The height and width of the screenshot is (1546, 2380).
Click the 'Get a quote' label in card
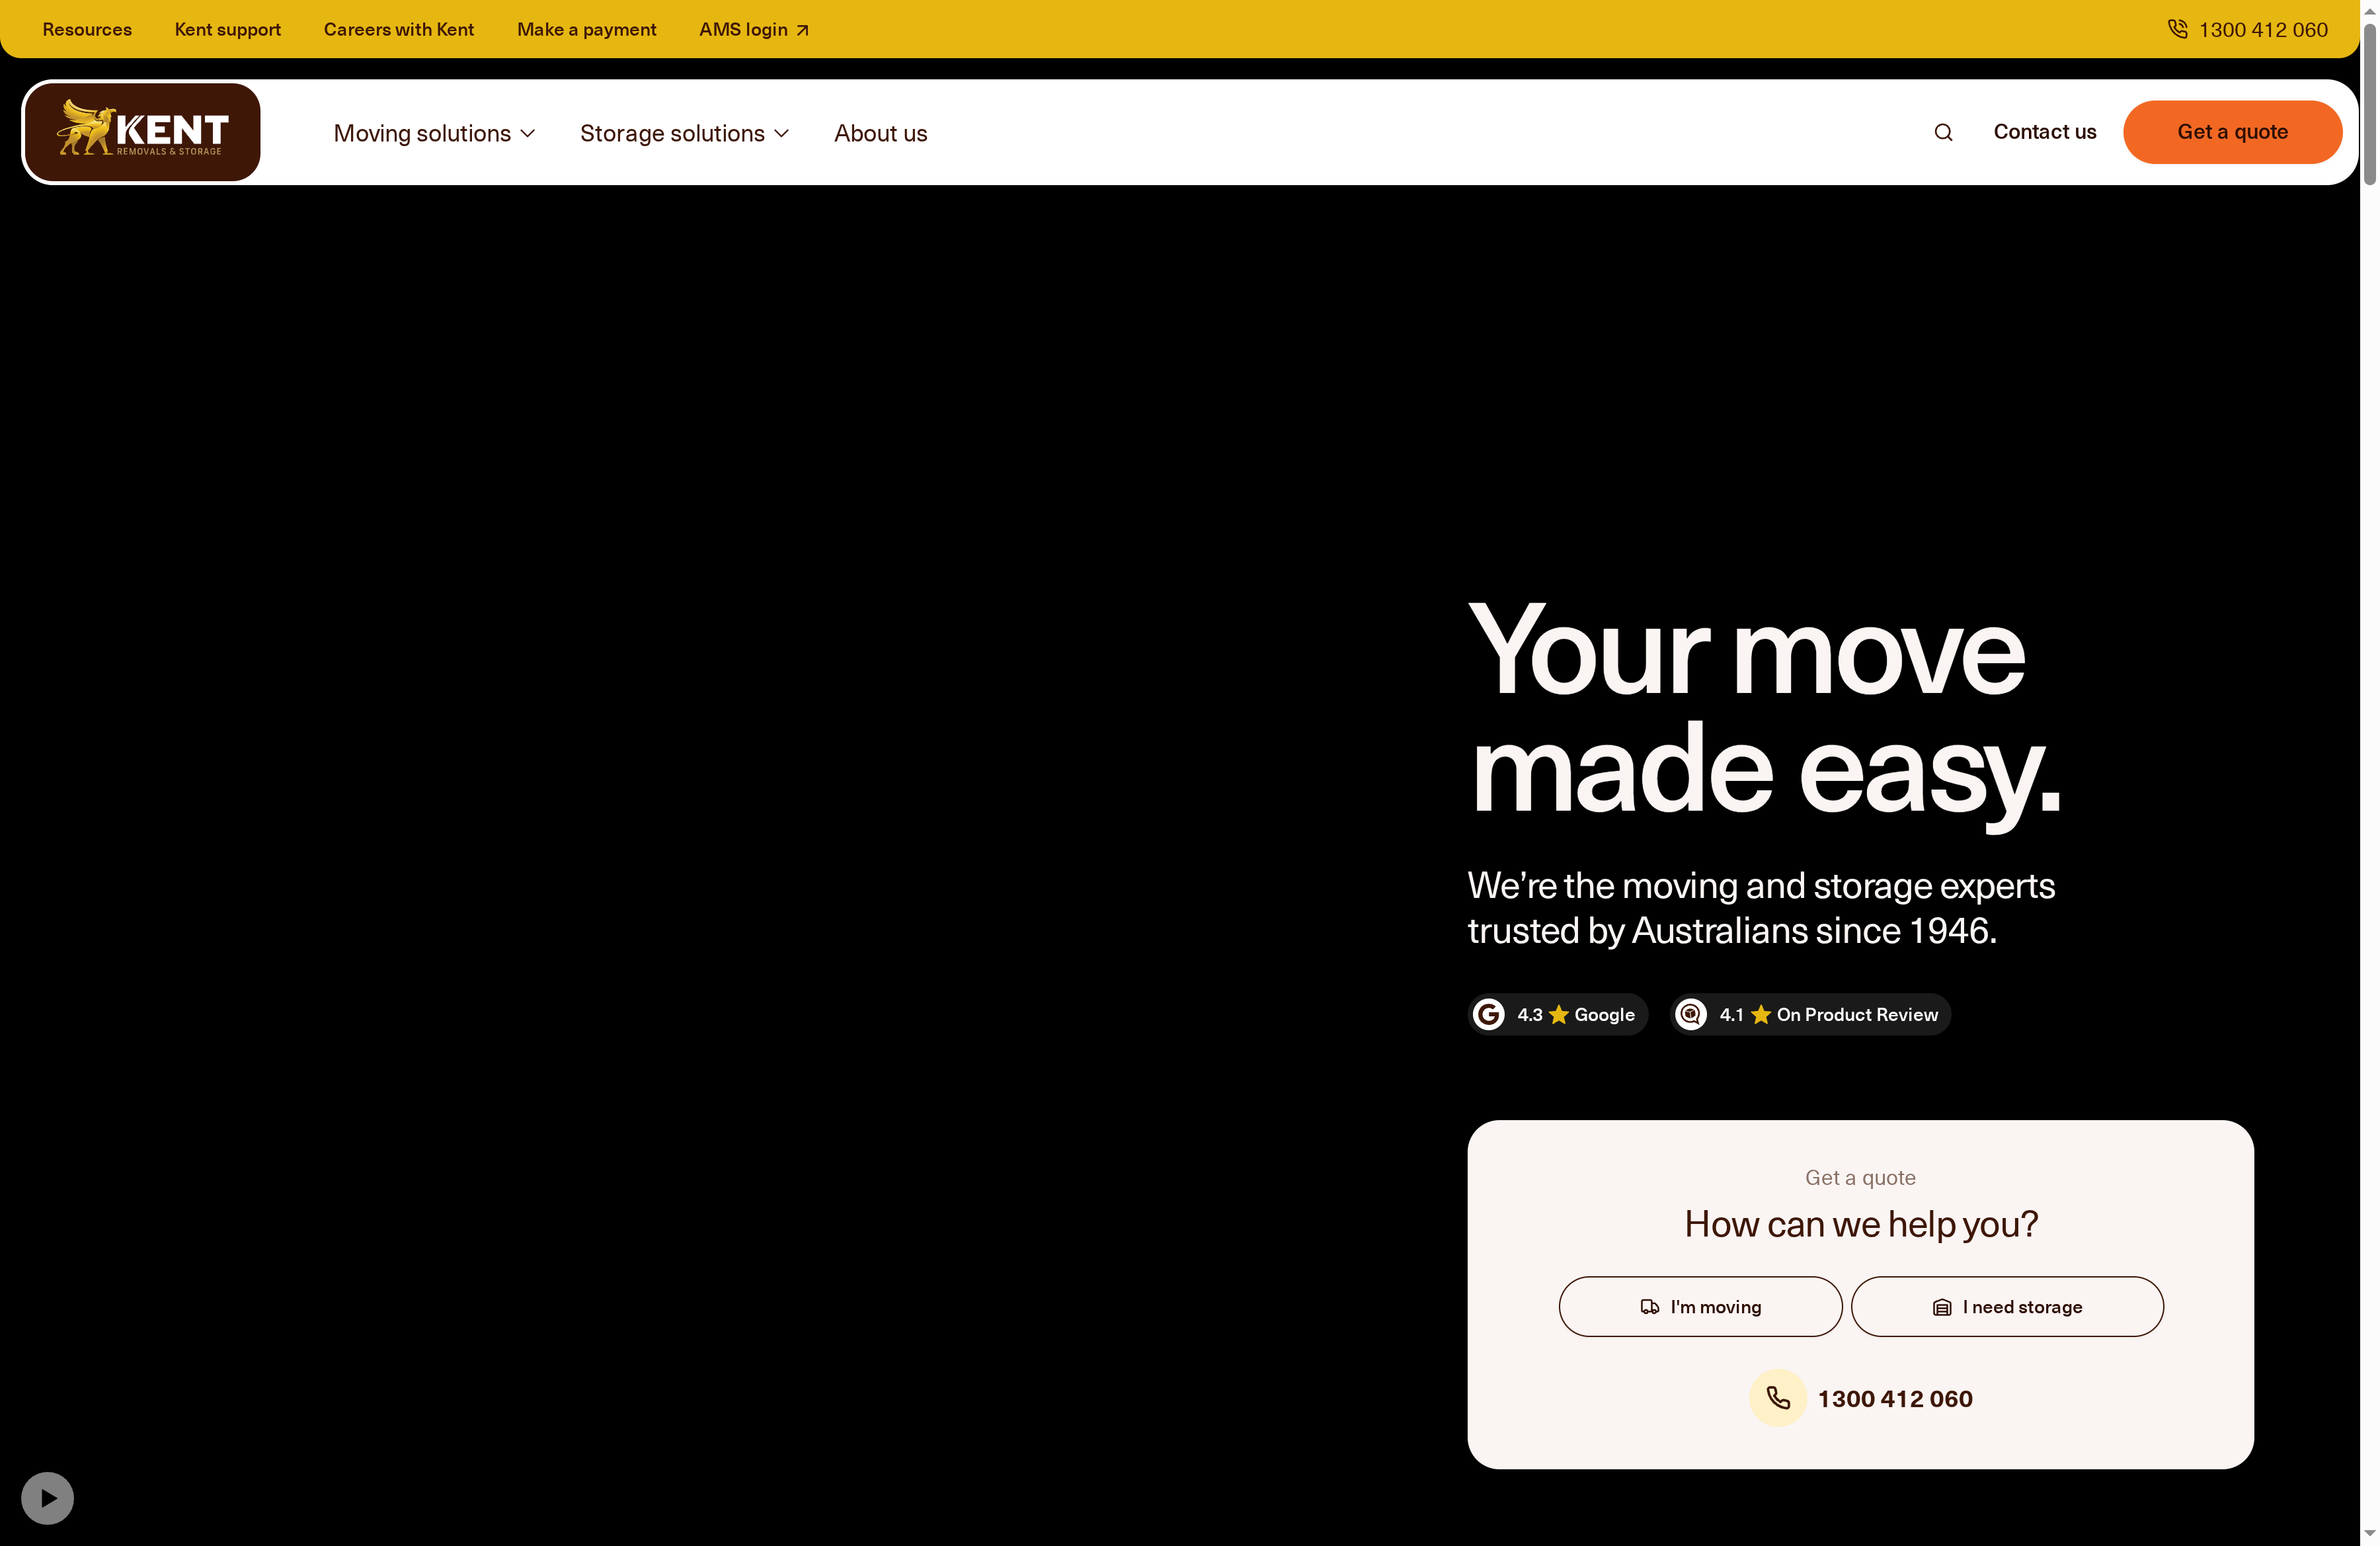point(1860,1177)
